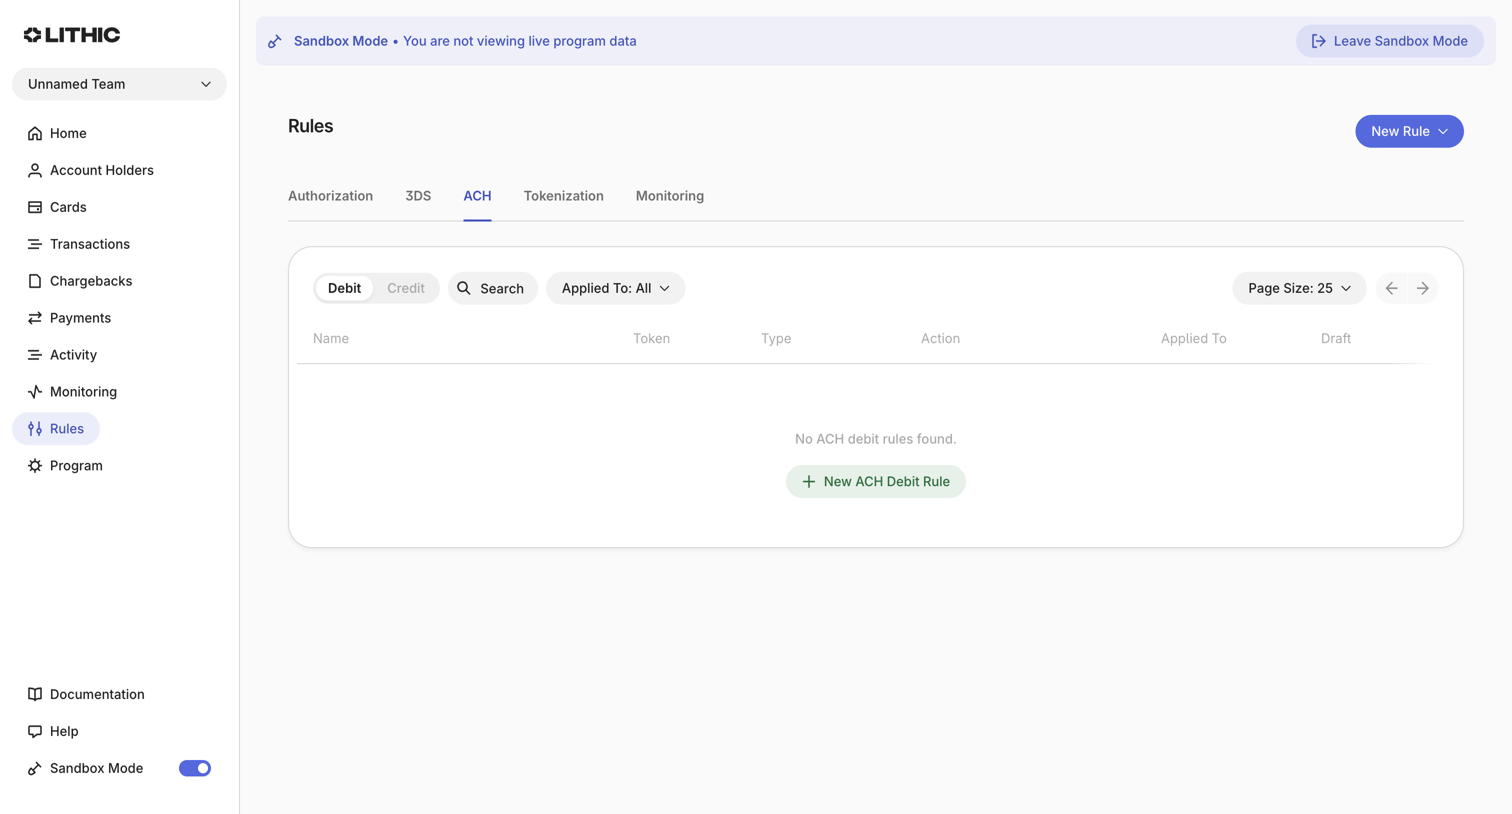Switch to the Authorization tab
The width and height of the screenshot is (1512, 814).
click(330, 196)
